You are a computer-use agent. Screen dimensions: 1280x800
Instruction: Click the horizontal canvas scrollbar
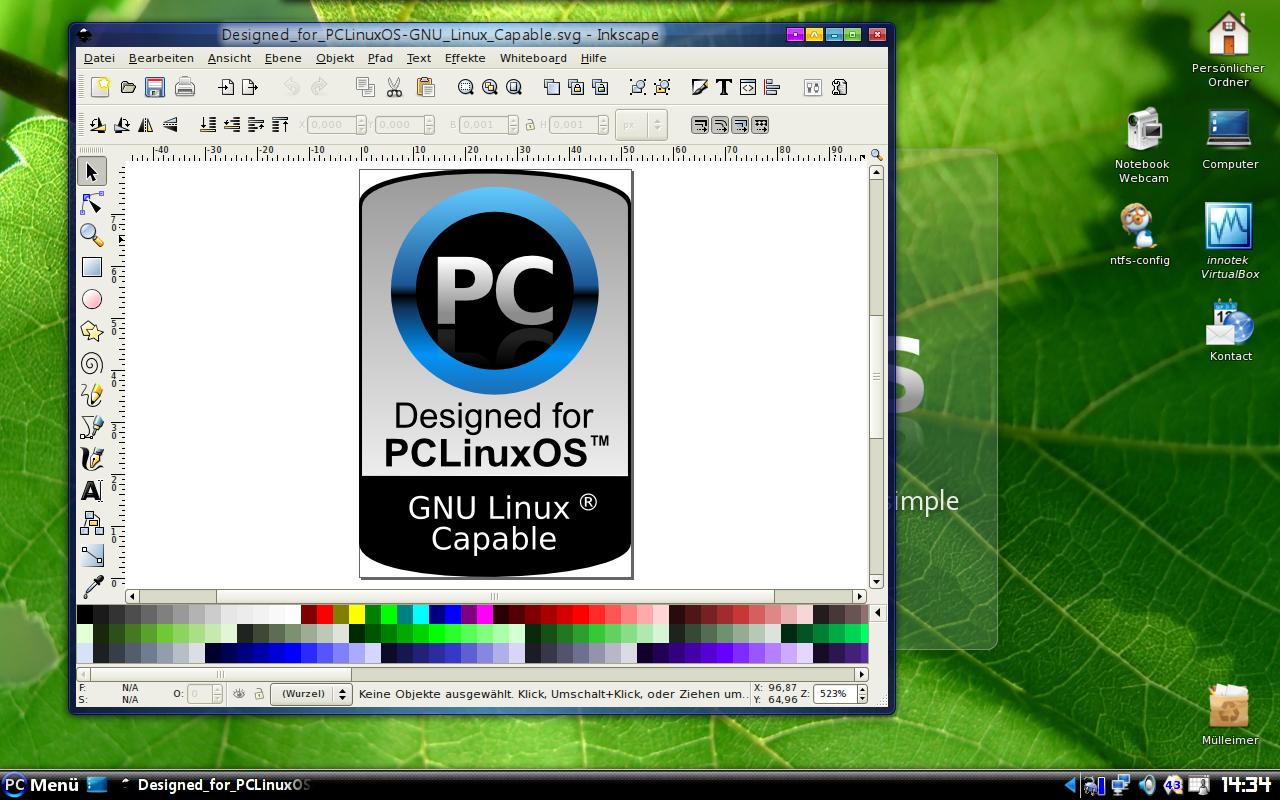(x=495, y=596)
